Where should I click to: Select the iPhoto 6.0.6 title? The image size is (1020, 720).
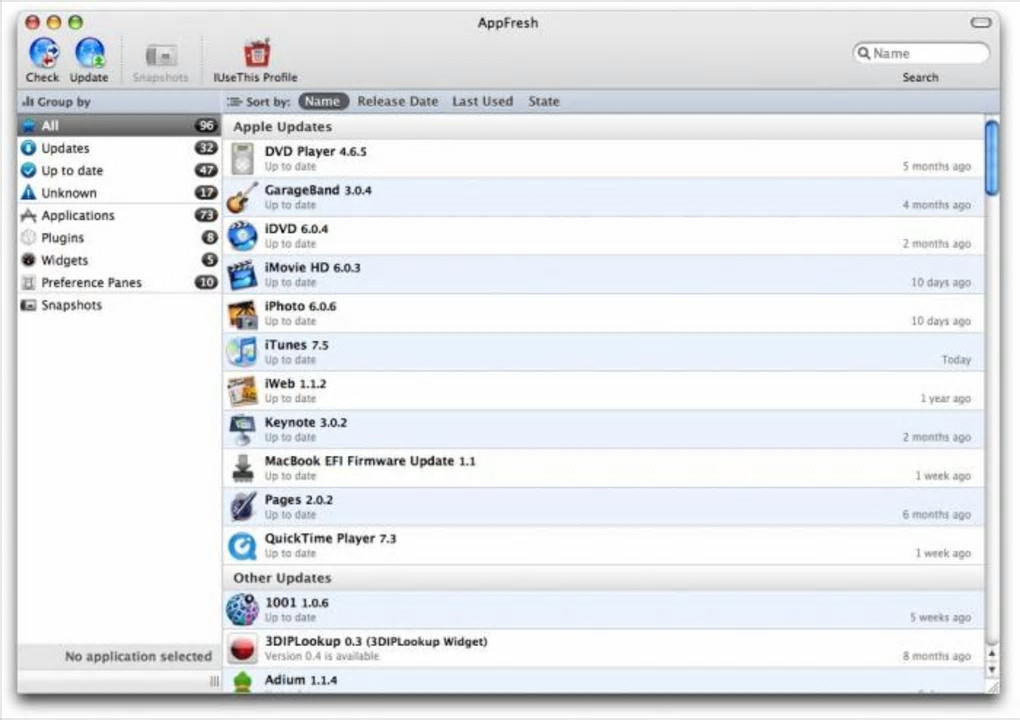pyautogui.click(x=301, y=306)
